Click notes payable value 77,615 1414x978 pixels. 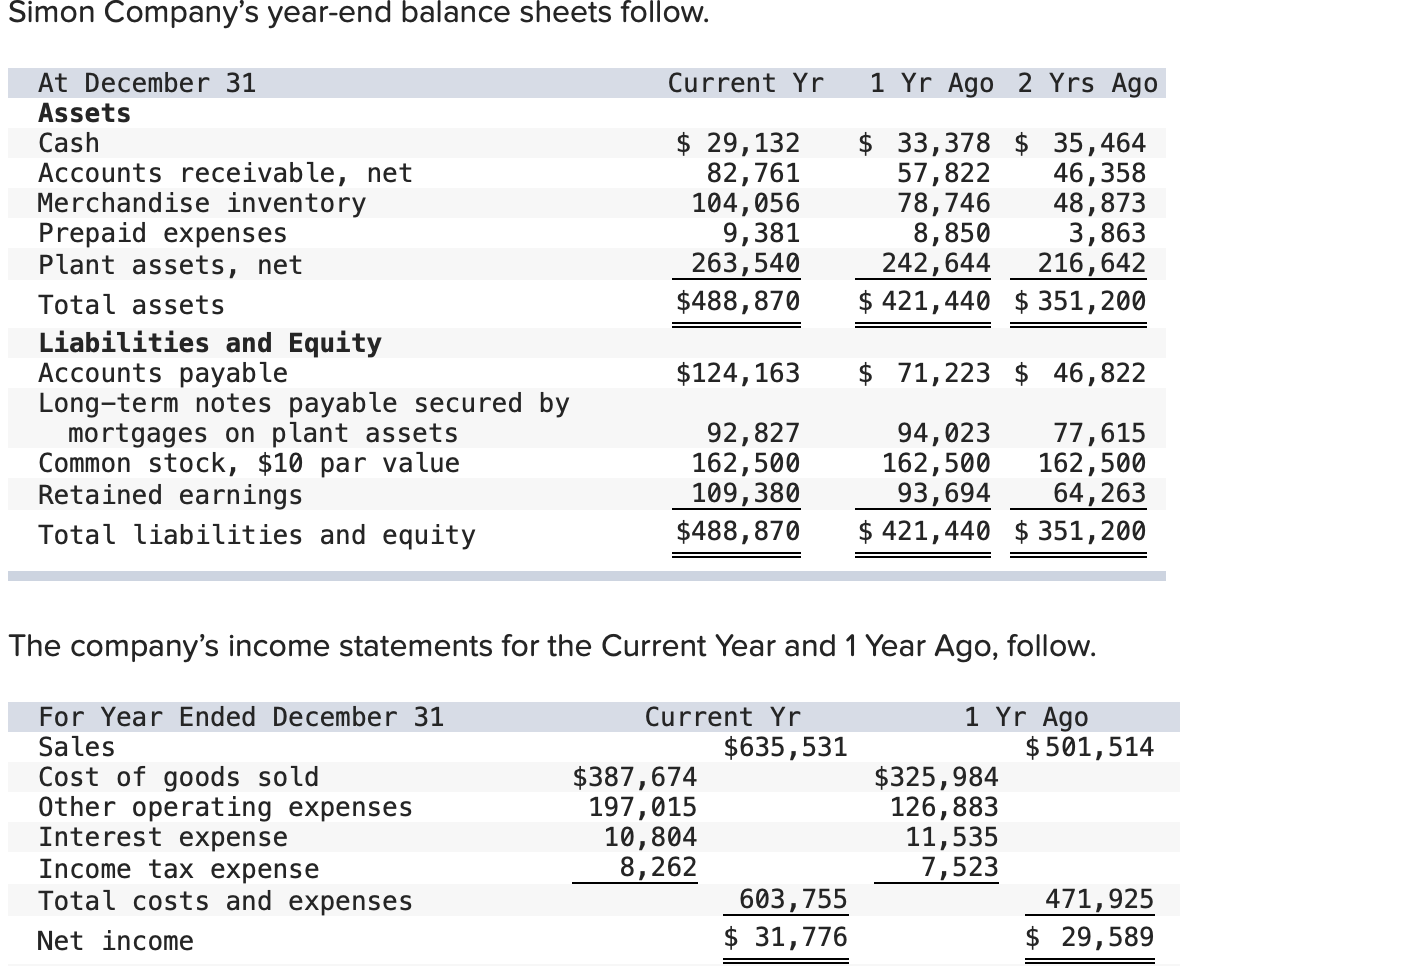(1100, 433)
